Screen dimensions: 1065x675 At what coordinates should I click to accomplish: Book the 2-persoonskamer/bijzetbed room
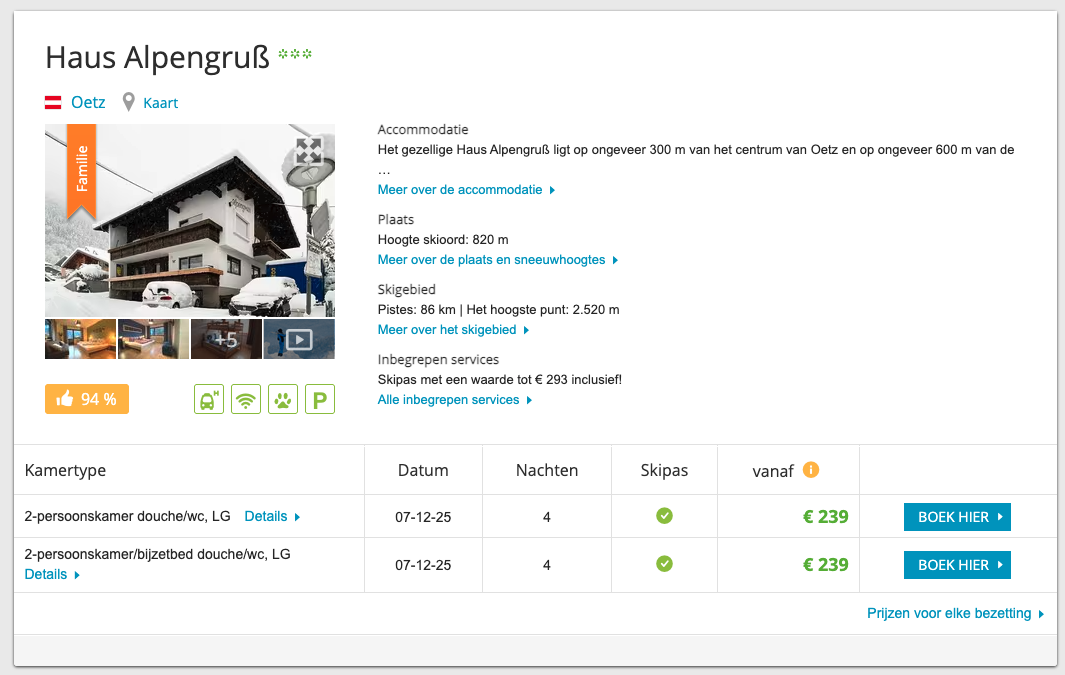point(956,565)
